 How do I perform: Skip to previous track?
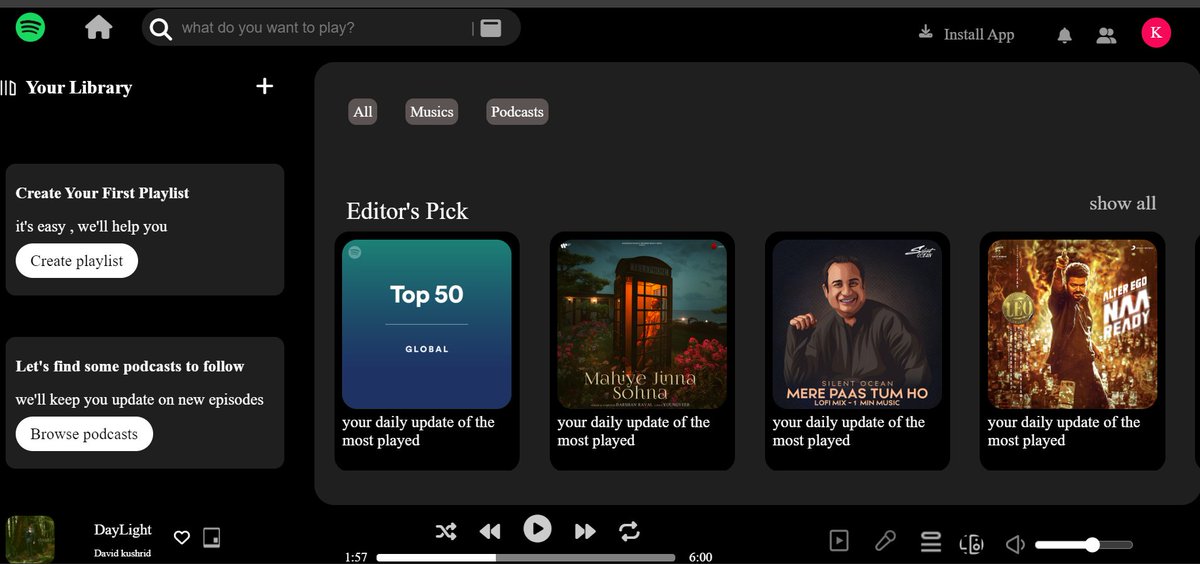(489, 531)
